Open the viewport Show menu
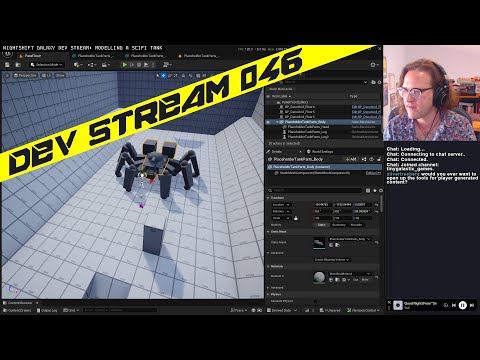Screen dimensions: 480x360 coord(60,76)
